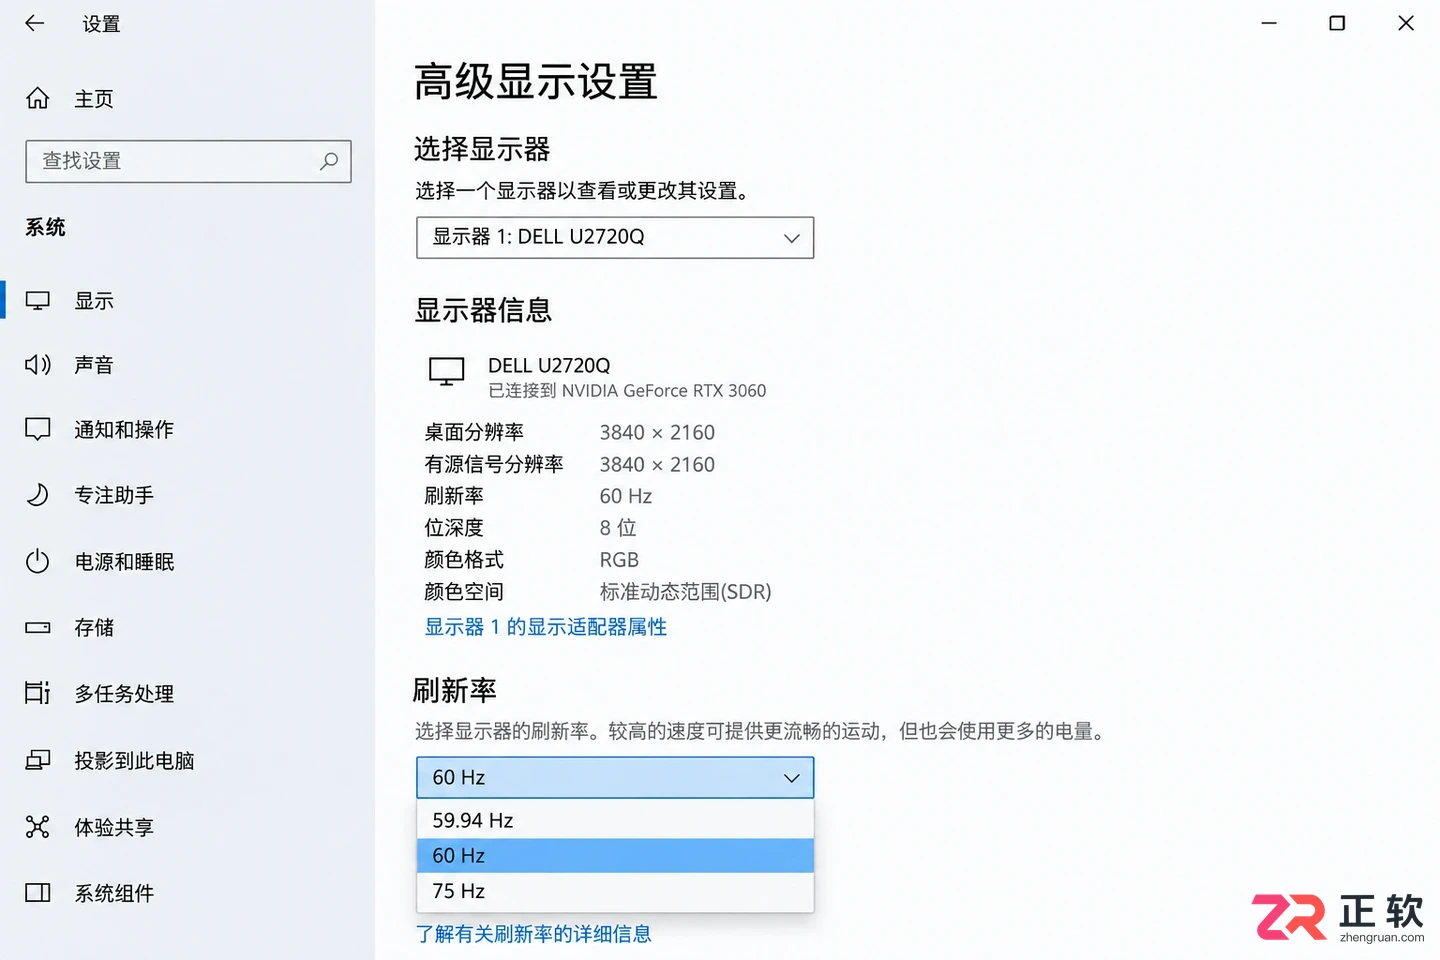This screenshot has width=1440, height=960.
Task: Click the RGB color format value
Action: 619,560
